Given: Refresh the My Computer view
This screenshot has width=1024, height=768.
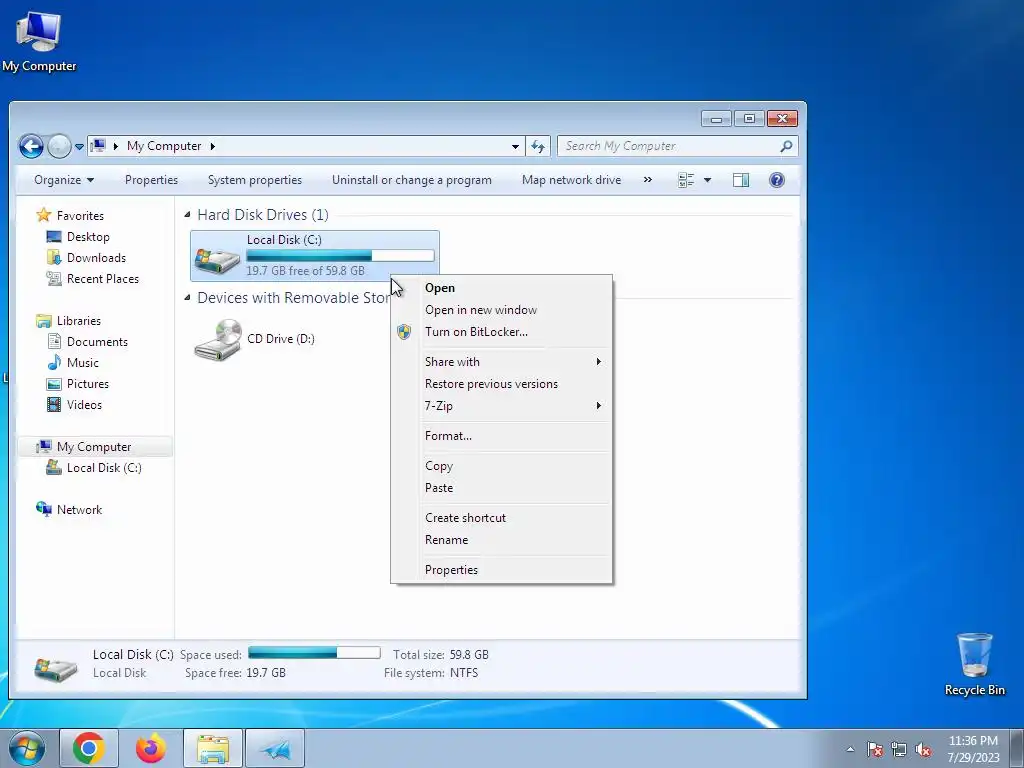Looking at the screenshot, I should (x=538, y=146).
